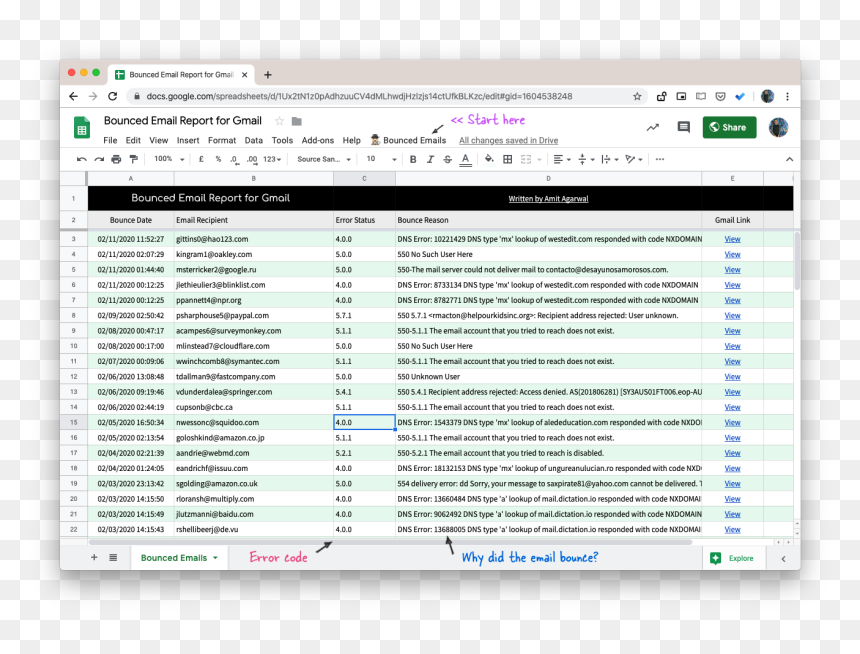The width and height of the screenshot is (860, 654).
Task: Format as percent
Action: coord(218,159)
